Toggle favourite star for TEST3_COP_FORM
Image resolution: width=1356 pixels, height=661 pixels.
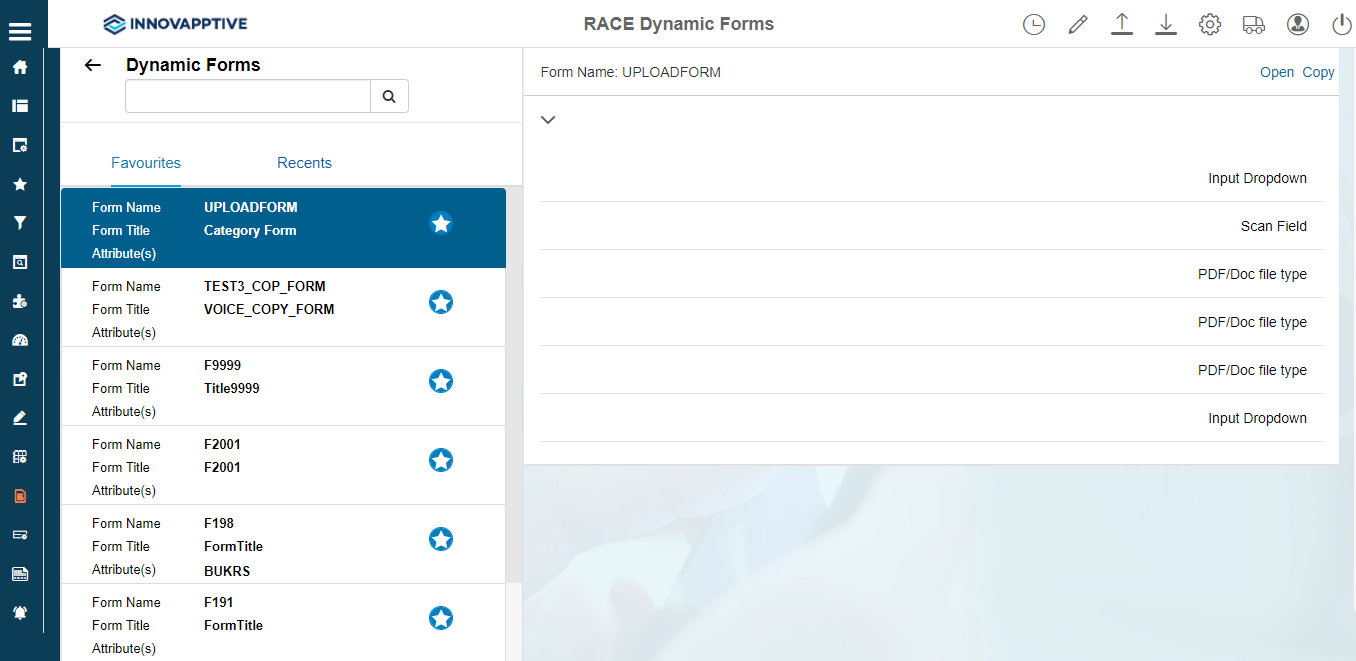441,302
